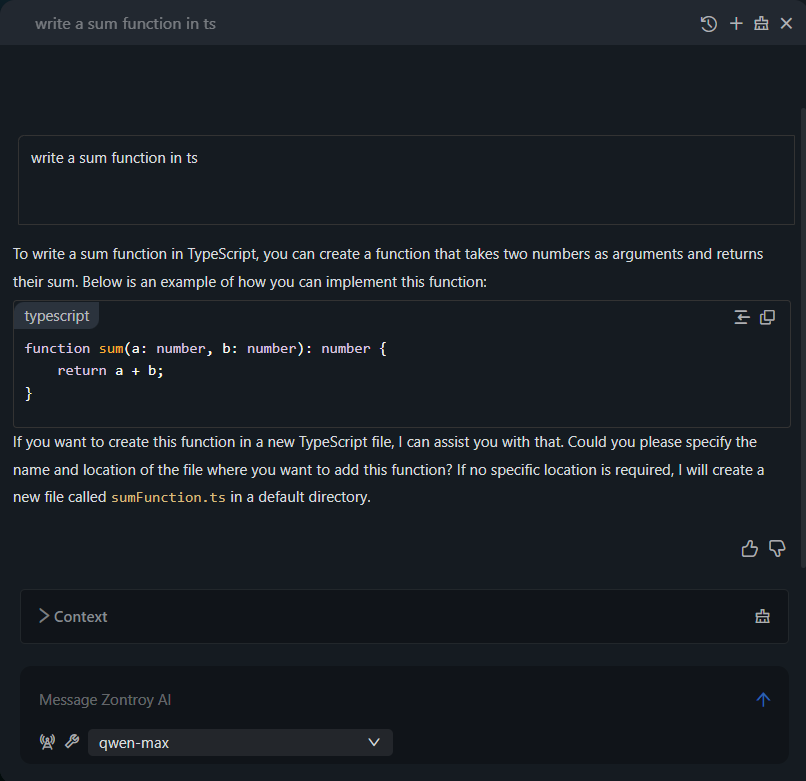Click the Message Zontroy AI input field
This screenshot has width=806, height=781.
380,700
